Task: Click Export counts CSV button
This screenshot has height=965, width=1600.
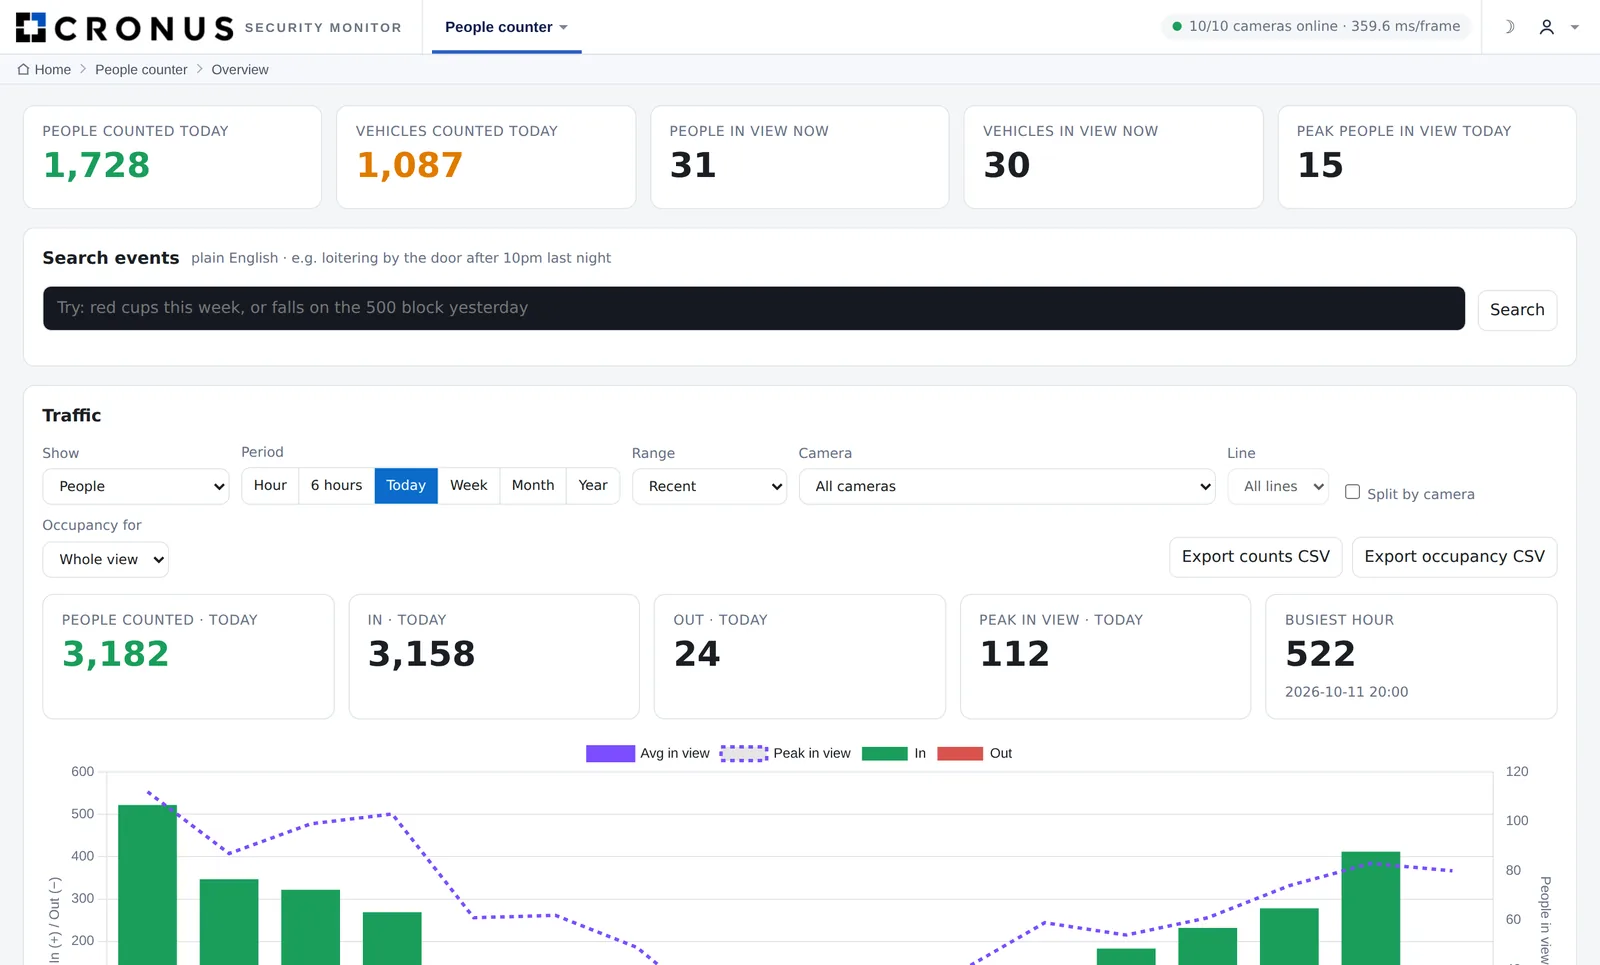Action: (1255, 557)
